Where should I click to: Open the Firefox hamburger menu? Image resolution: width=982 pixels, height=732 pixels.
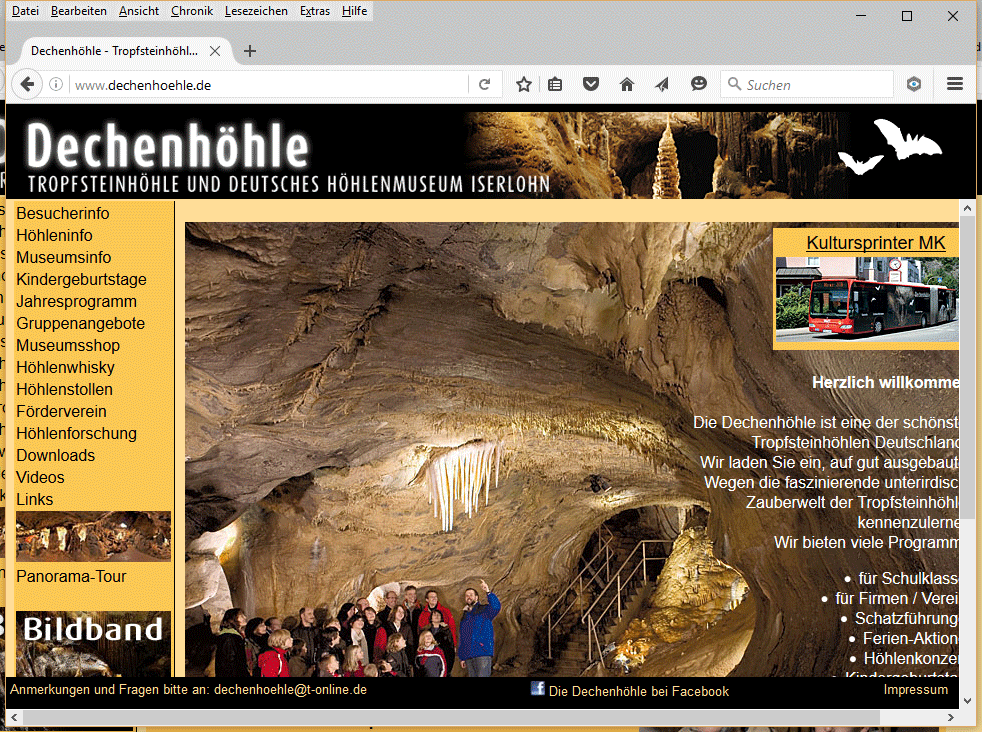coord(954,84)
